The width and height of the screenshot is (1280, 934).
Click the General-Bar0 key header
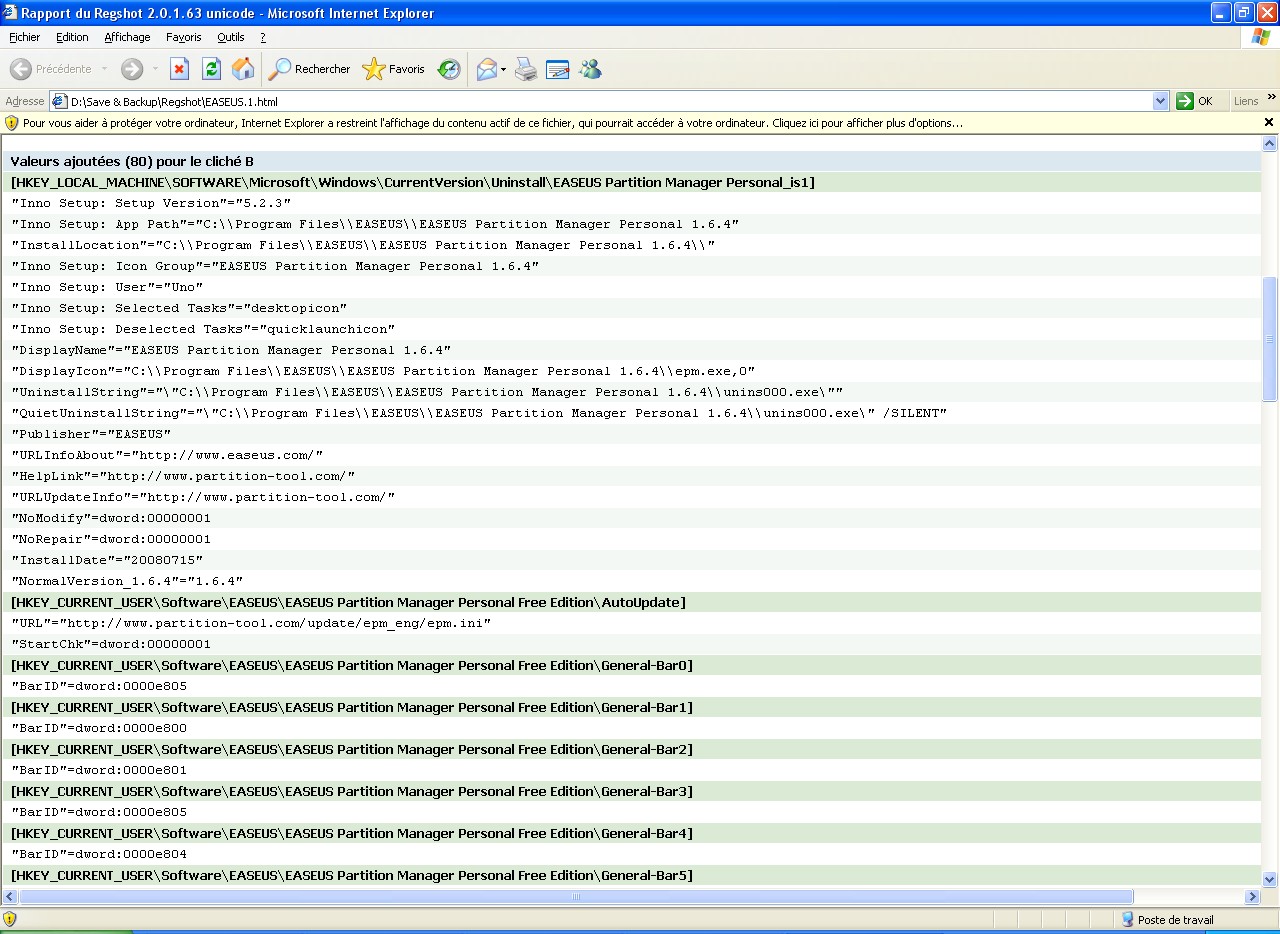pyautogui.click(x=352, y=665)
